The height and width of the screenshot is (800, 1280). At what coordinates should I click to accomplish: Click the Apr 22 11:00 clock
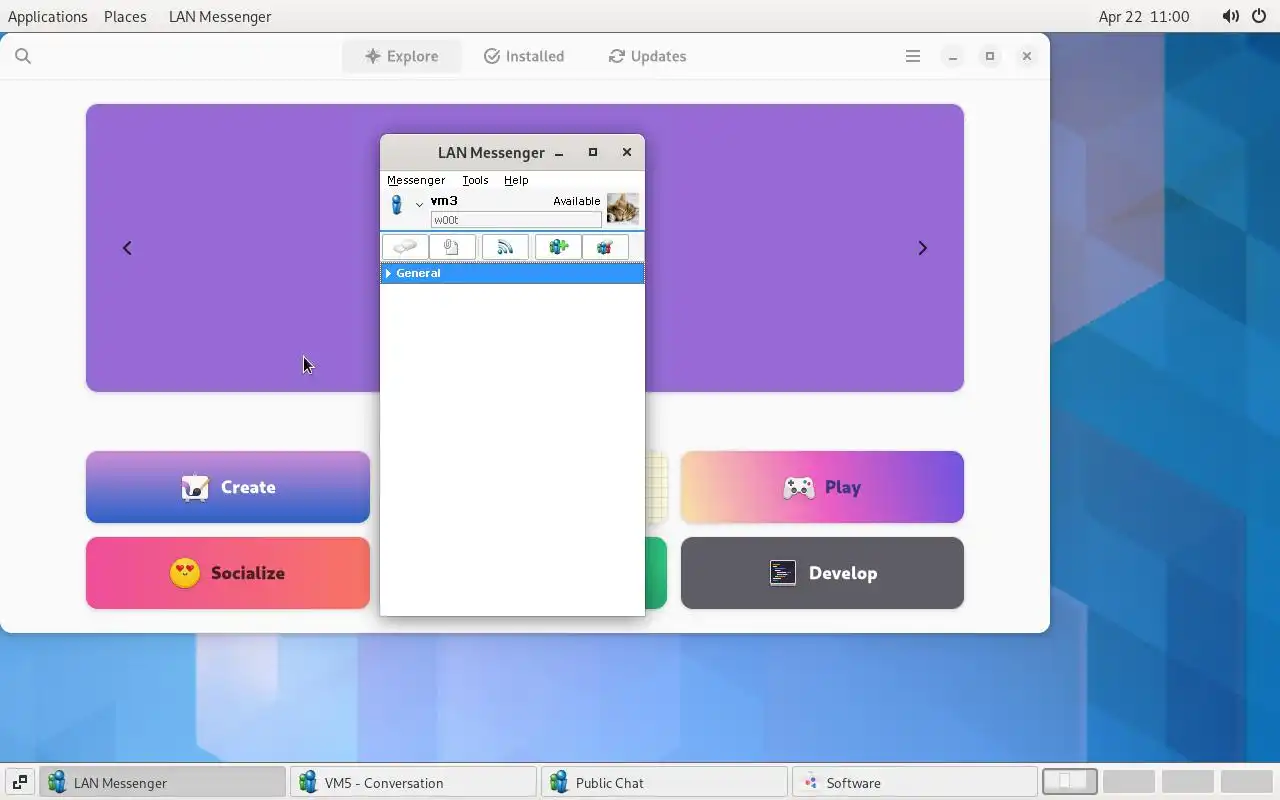point(1144,16)
